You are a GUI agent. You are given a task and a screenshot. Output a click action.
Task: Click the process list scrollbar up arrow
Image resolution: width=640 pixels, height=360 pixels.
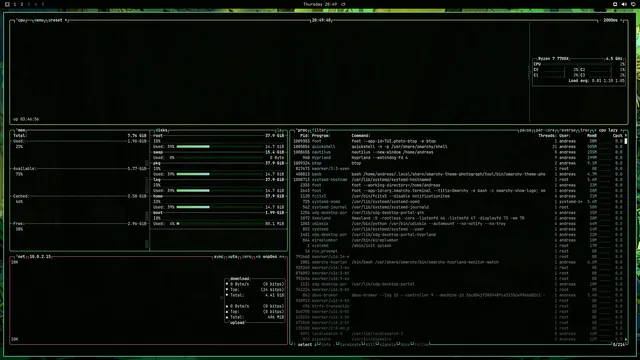pos(626,136)
